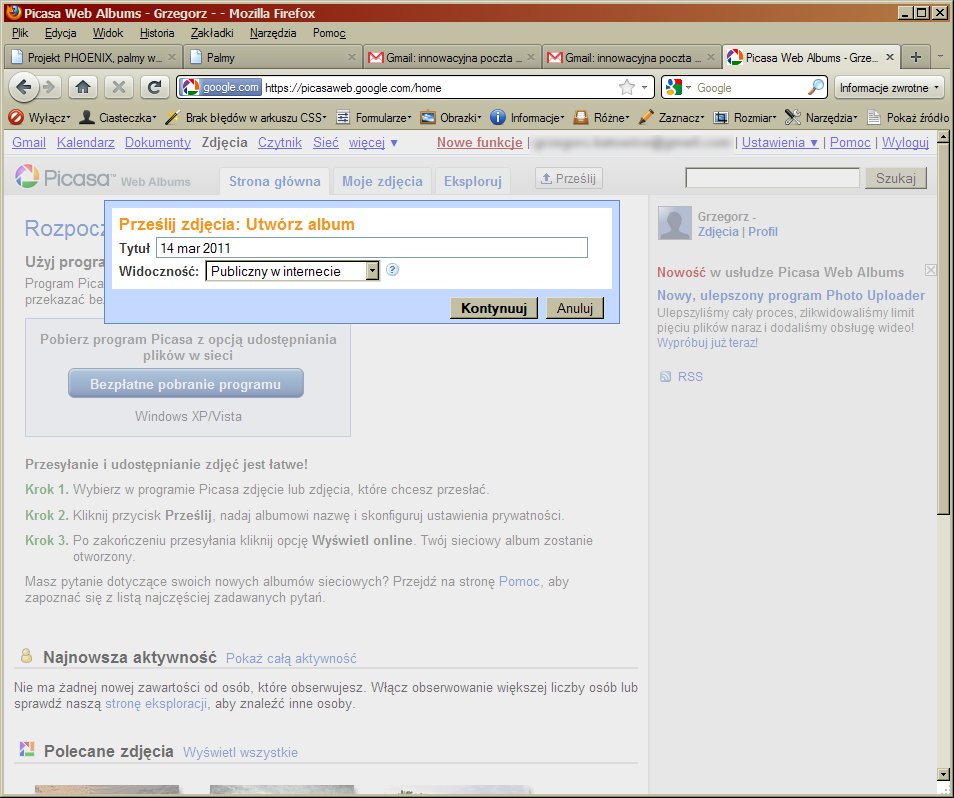This screenshot has height=798, width=954.
Task: Reload the page with refresh icon
Action: pos(155,88)
